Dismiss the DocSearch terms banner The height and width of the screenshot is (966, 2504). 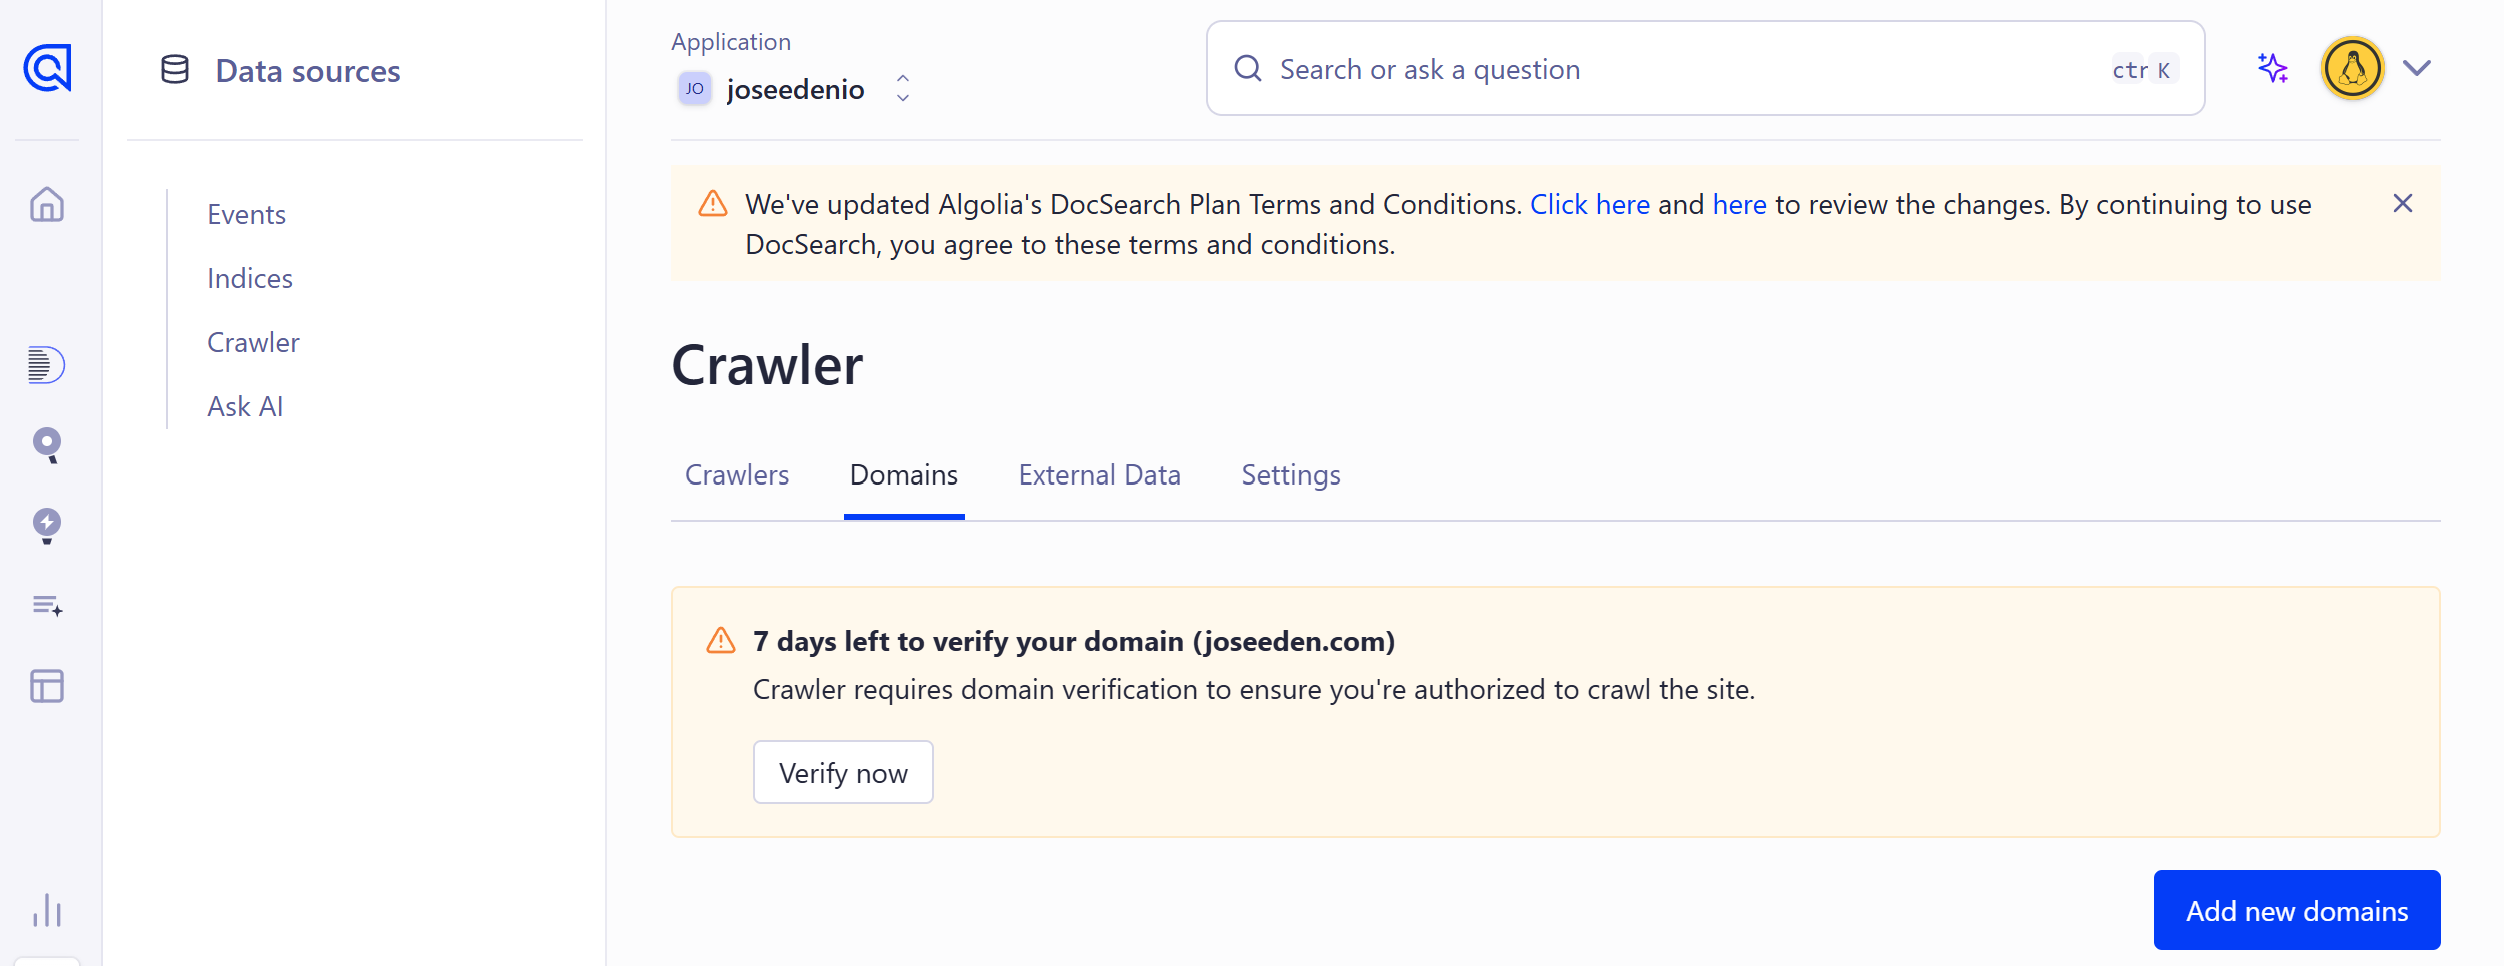click(2403, 204)
